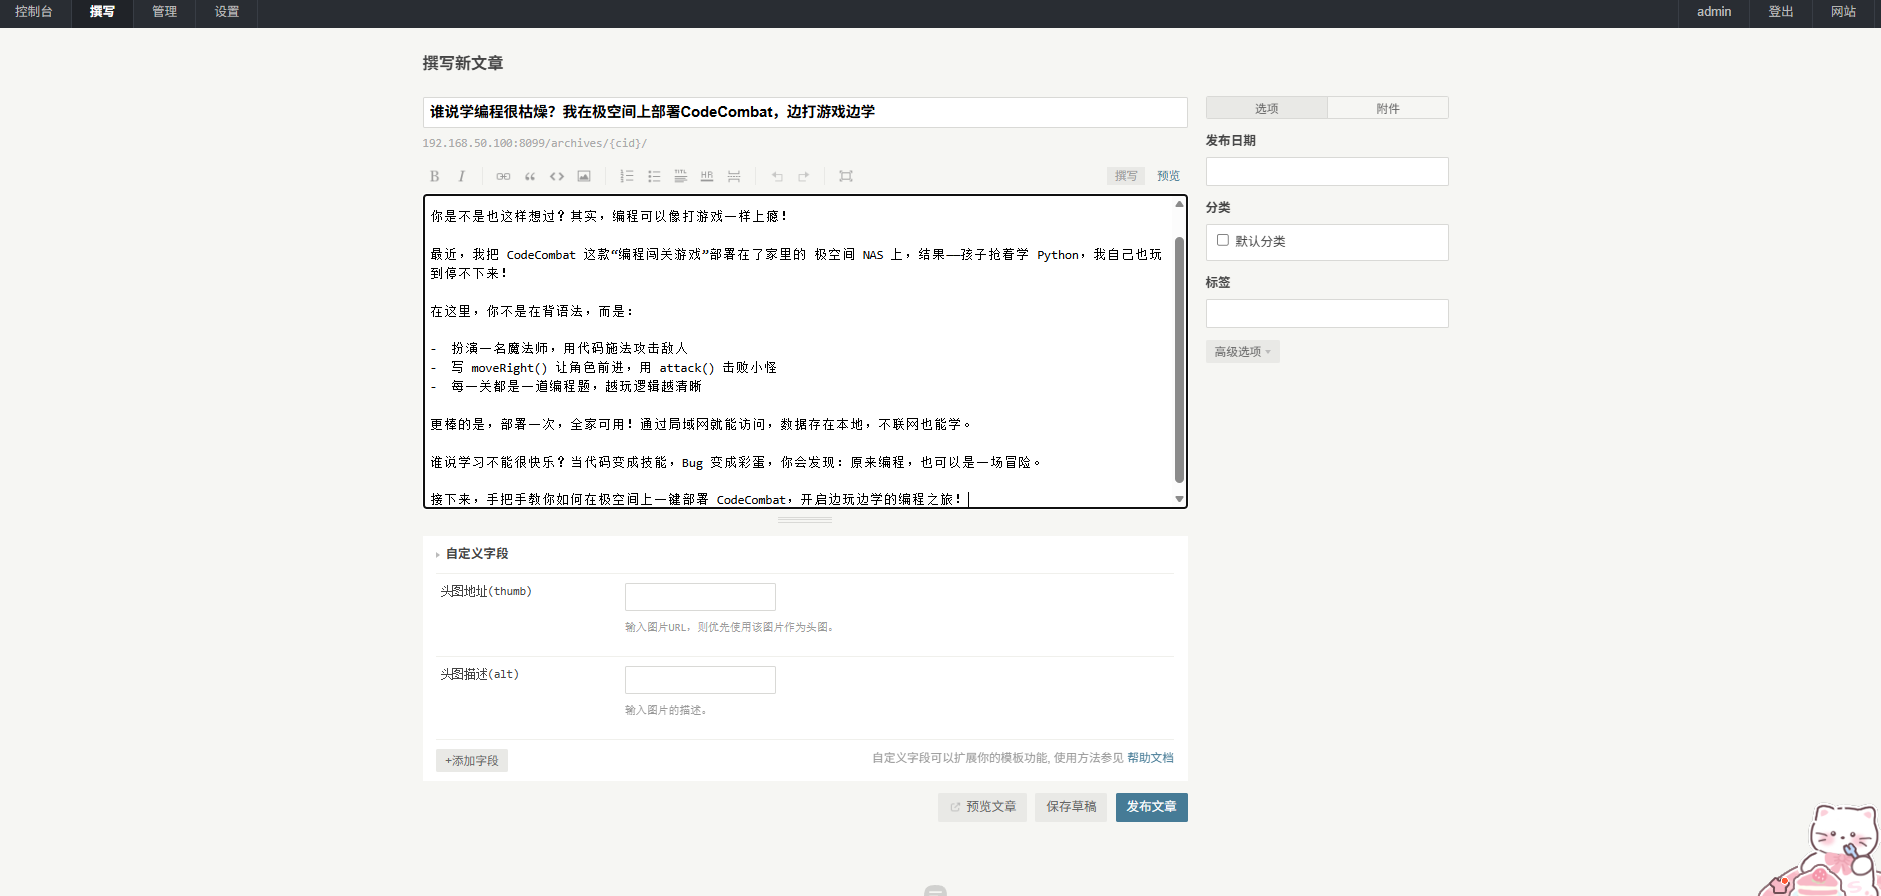Insert a horizontal rule using HR icon
The image size is (1881, 896).
pyautogui.click(x=707, y=176)
